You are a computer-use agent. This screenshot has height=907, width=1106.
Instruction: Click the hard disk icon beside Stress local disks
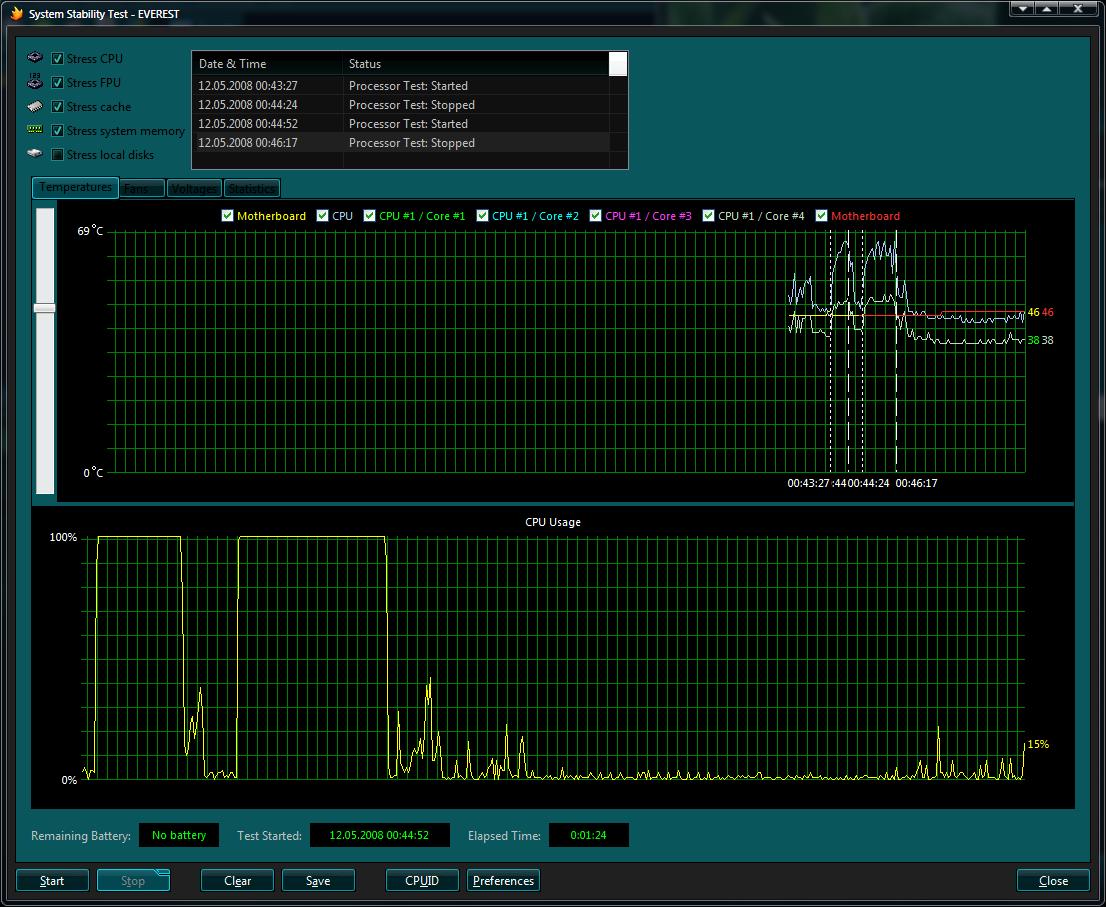click(x=35, y=152)
